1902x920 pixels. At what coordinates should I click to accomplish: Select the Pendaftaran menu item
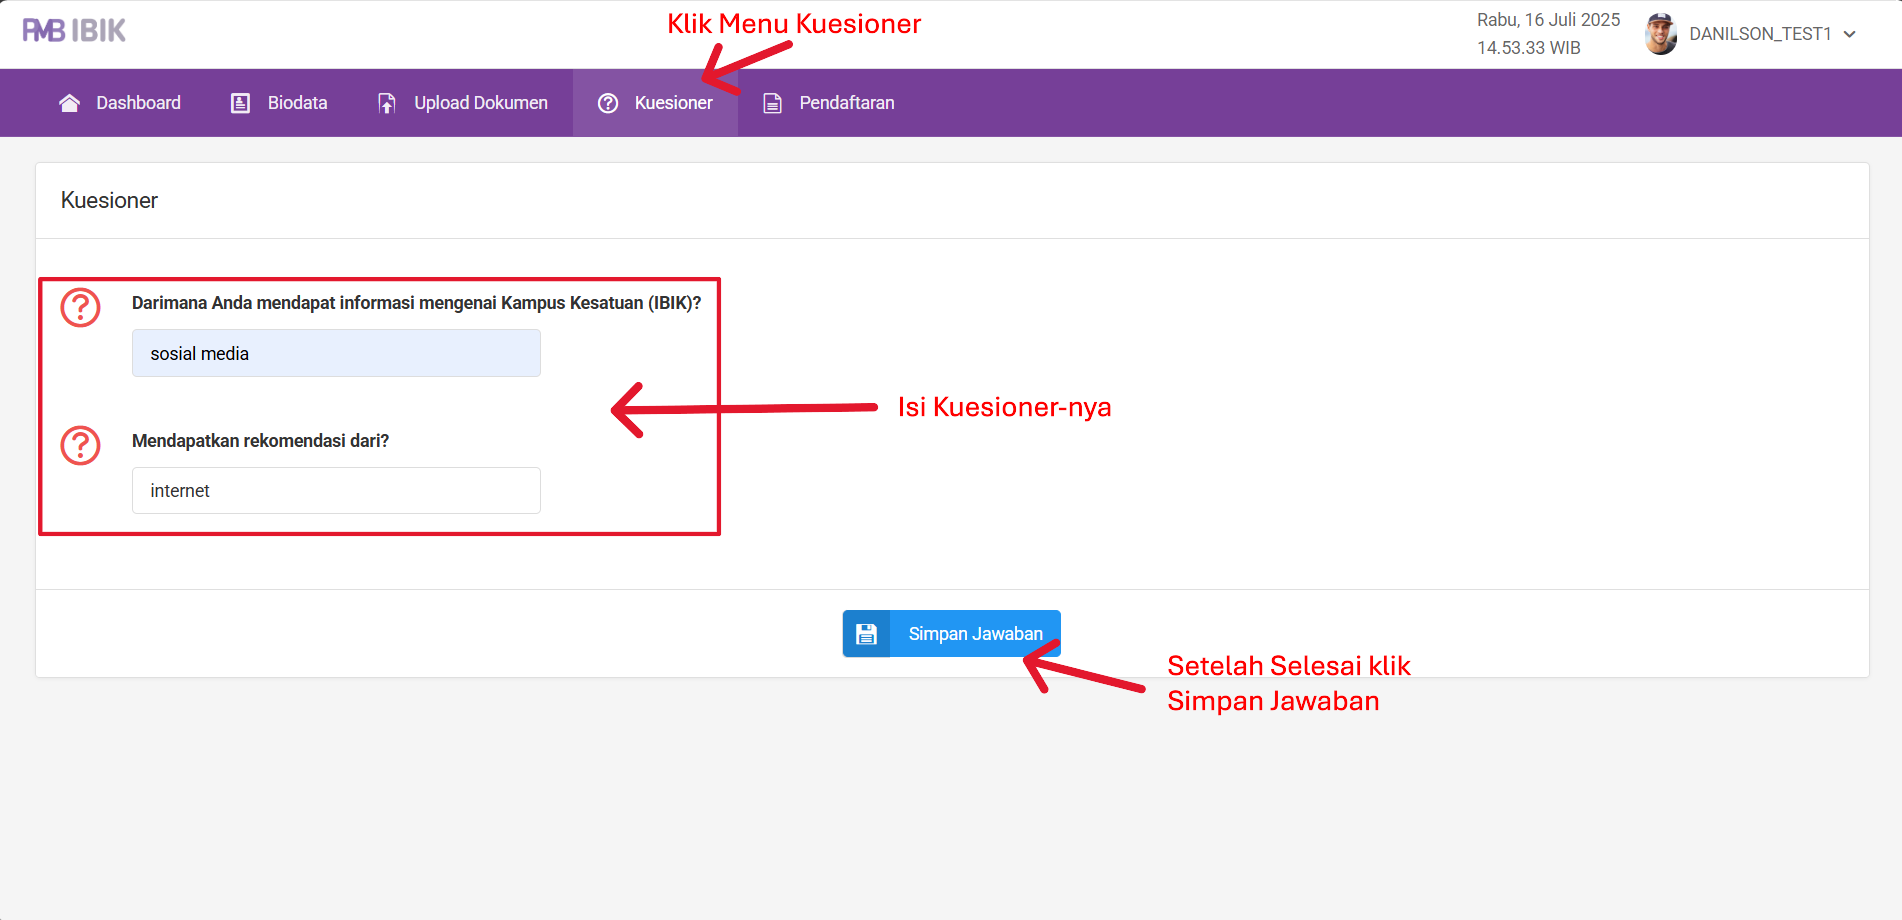tap(846, 103)
